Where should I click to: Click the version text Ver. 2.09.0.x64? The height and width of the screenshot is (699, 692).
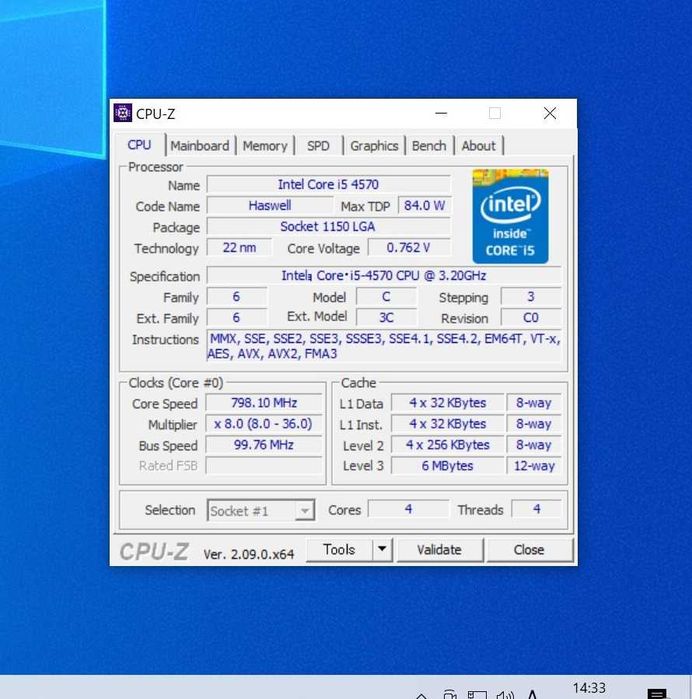point(249,554)
